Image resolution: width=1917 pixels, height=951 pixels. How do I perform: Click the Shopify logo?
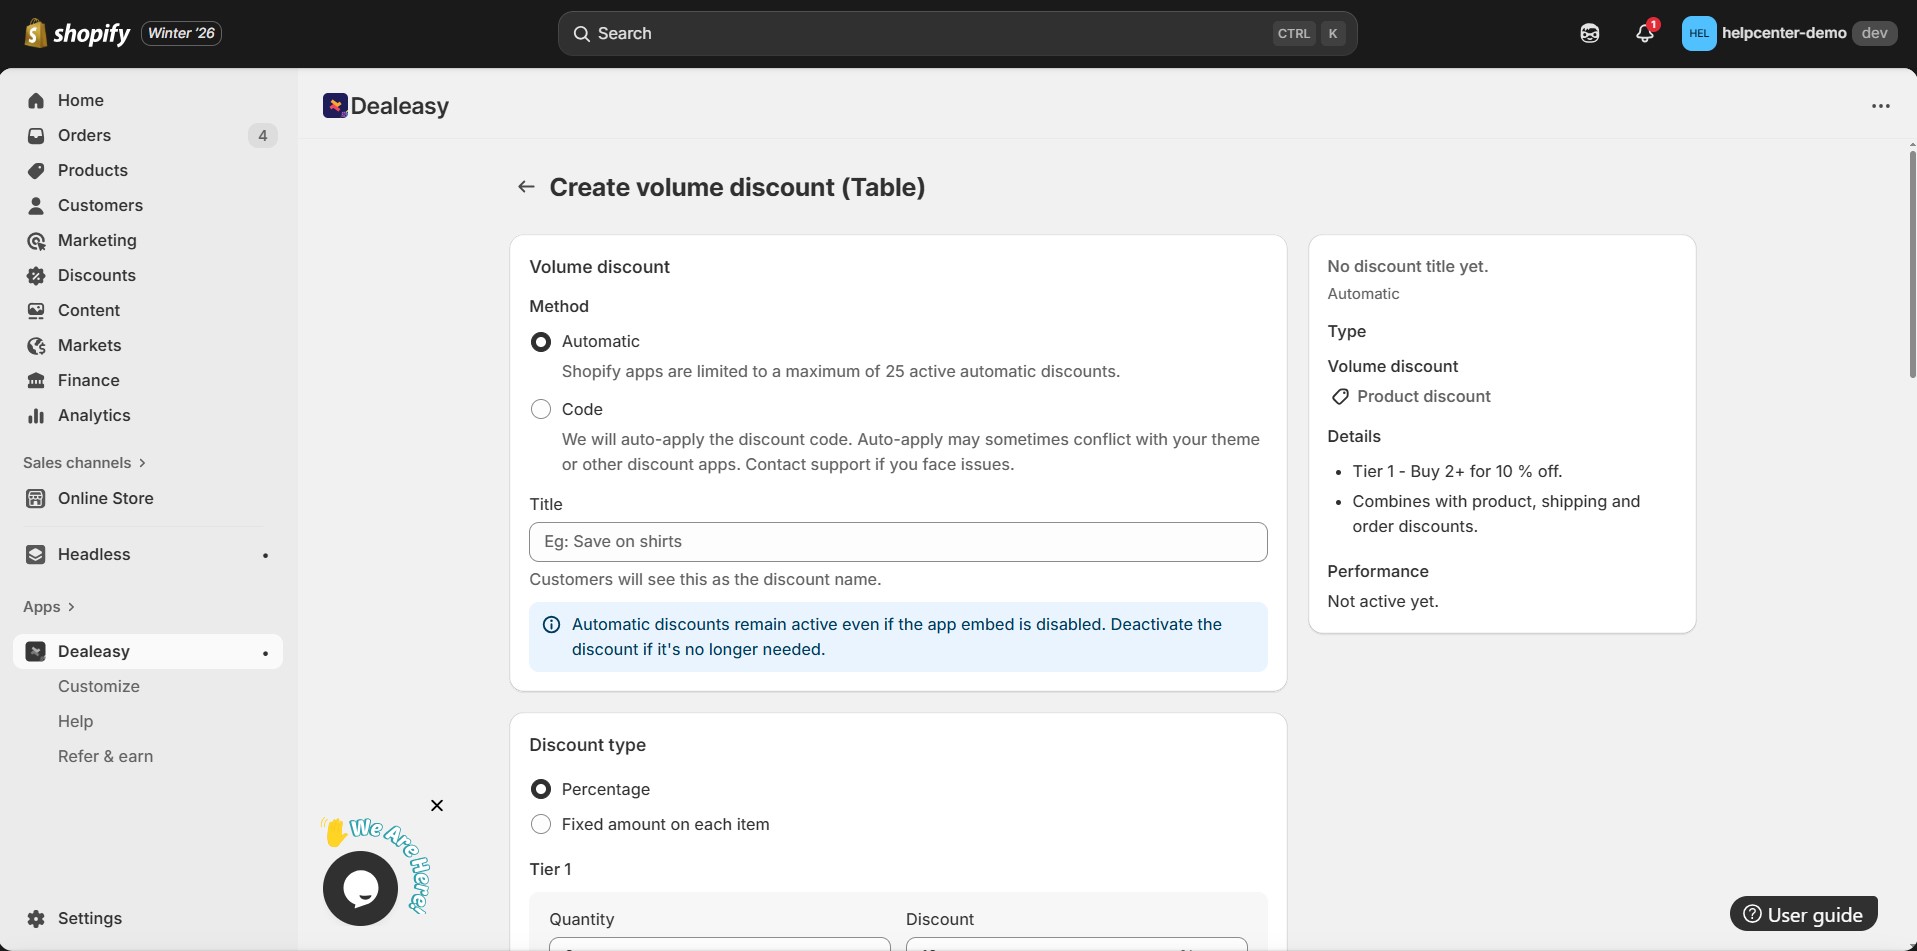77,33
